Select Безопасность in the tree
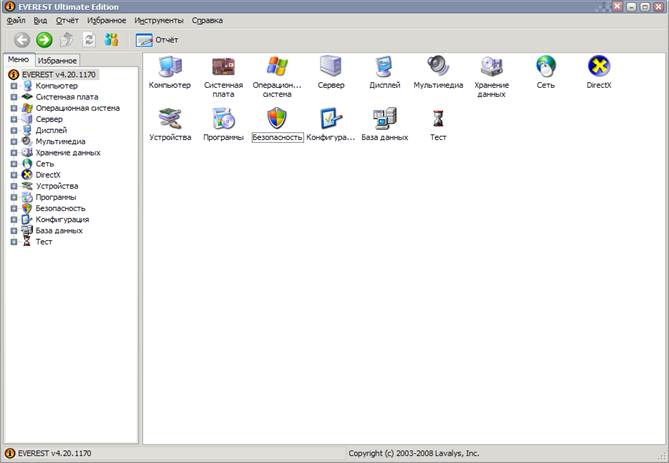669x463 pixels. 61,208
